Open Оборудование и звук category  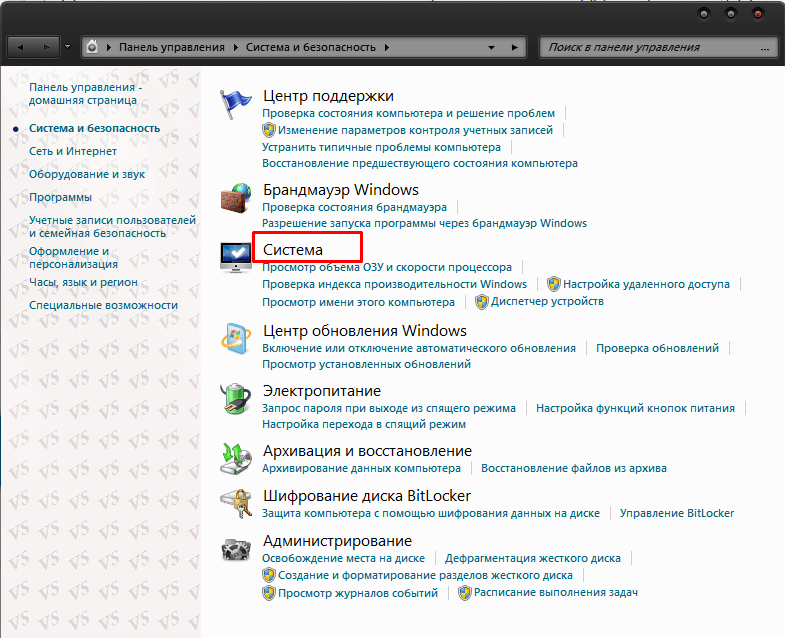point(87,174)
